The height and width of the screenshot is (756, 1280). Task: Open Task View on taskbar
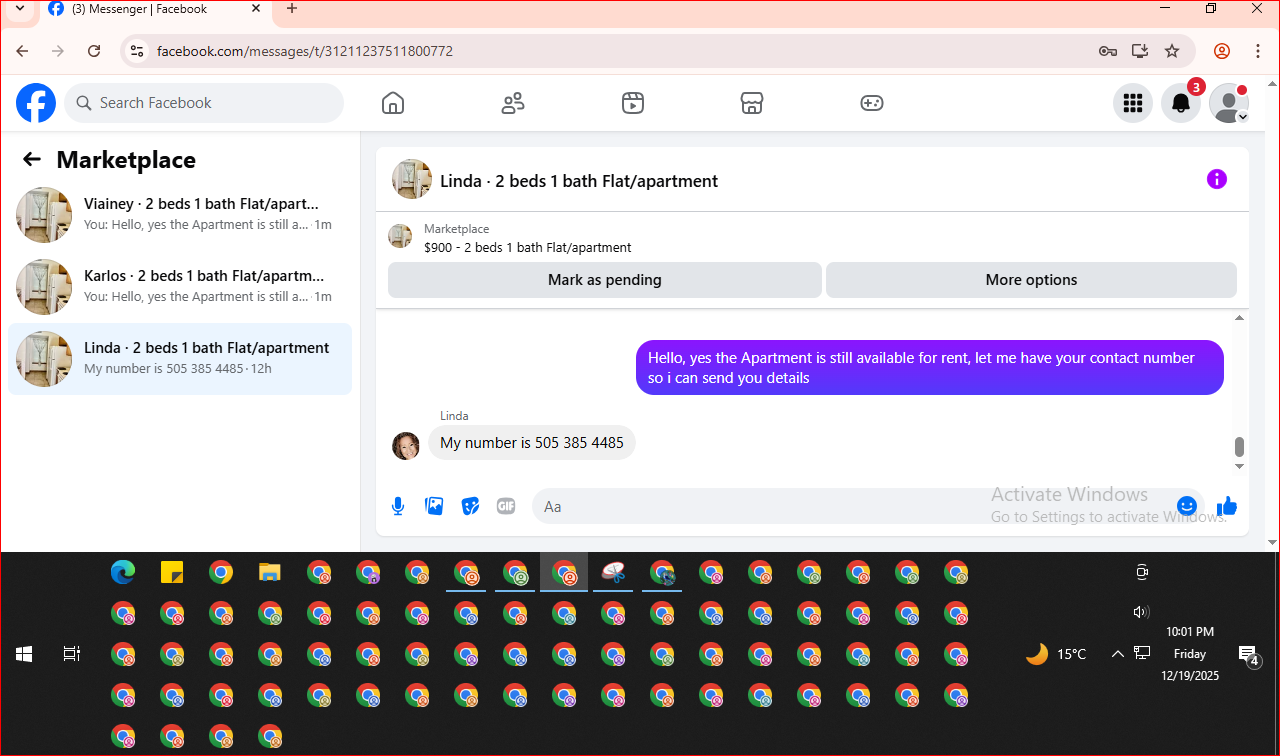72,654
